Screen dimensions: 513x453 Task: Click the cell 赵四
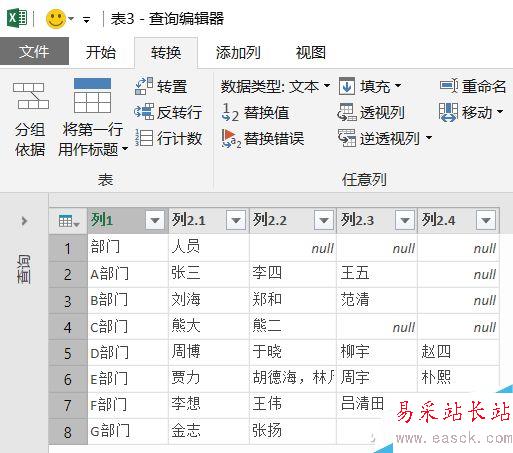click(458, 352)
